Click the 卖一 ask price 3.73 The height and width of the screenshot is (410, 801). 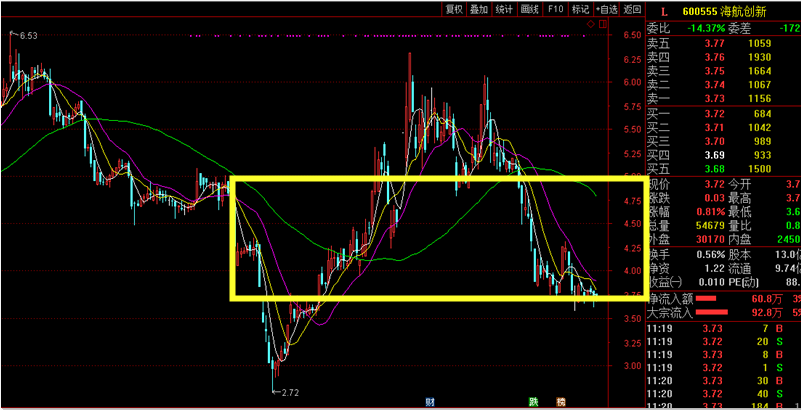click(x=714, y=100)
